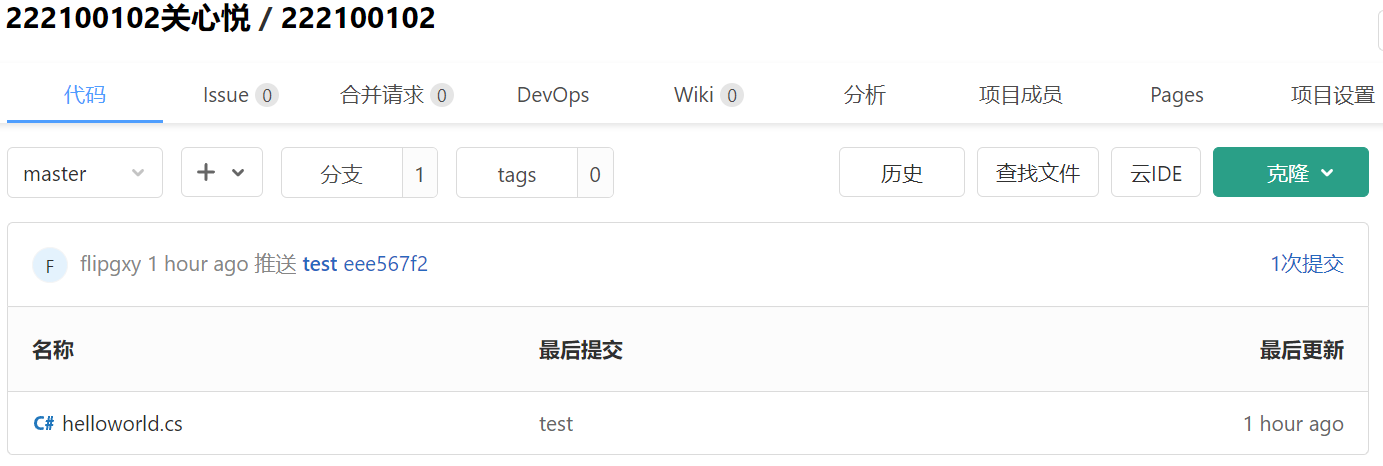Screen dimensions: 1383x466
Task: Open the helloworld.cs file
Action: (x=122, y=423)
